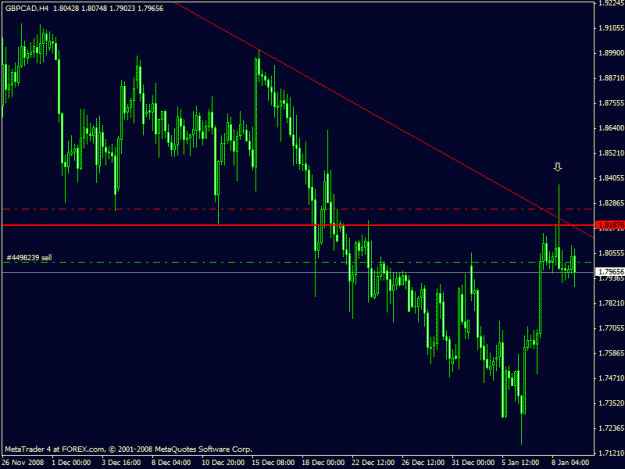
Task: Click the '1 Dec 00:00' time label
Action: click(x=71, y=463)
